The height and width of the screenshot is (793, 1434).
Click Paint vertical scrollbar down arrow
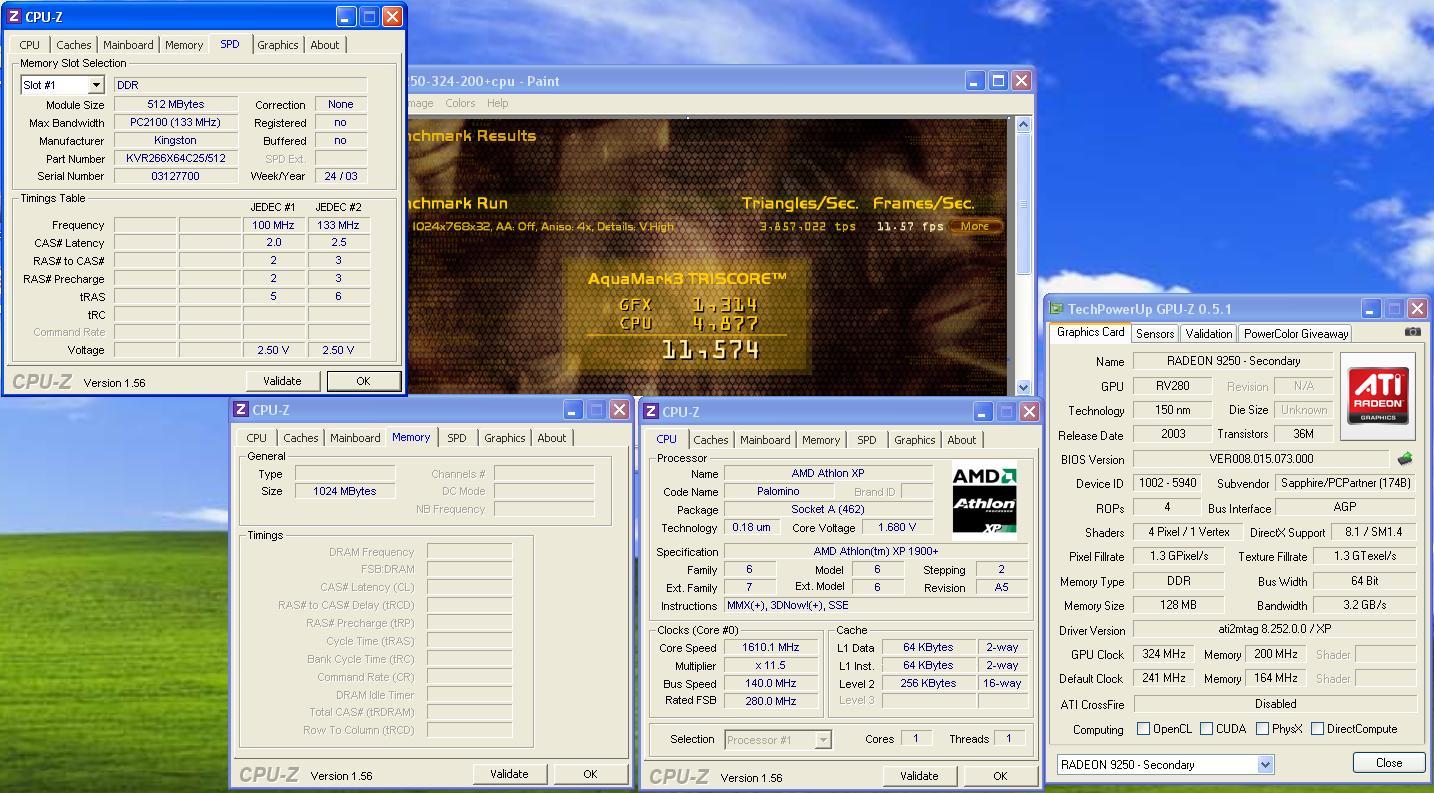[x=1023, y=387]
